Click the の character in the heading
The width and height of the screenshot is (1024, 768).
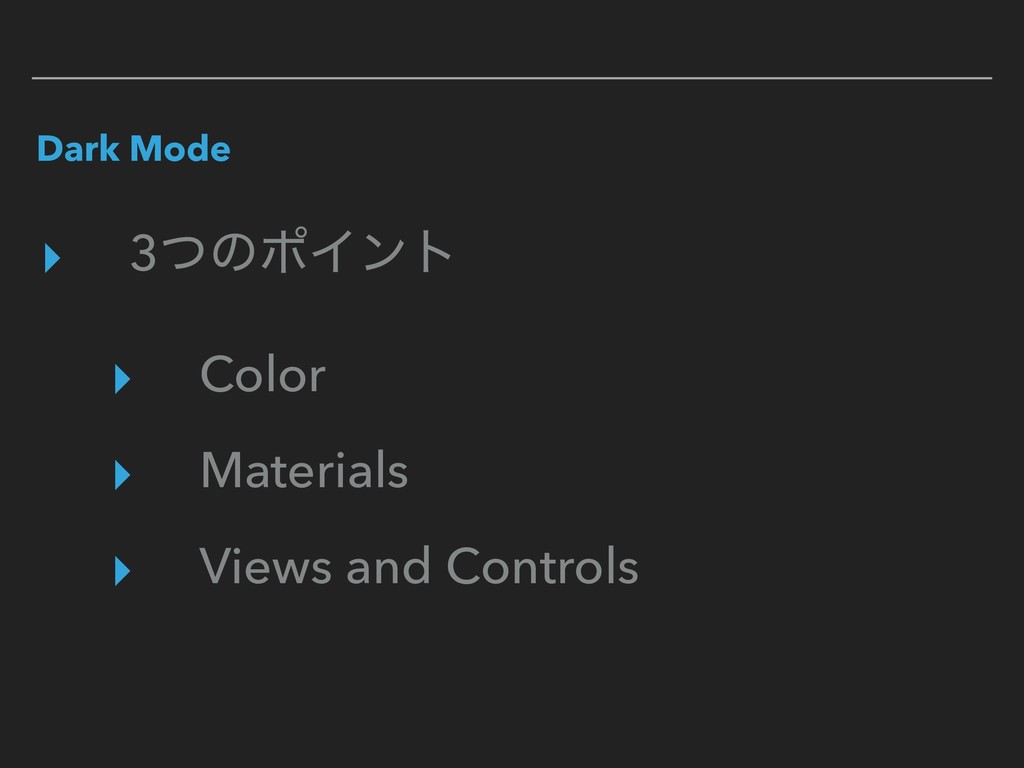pos(233,253)
